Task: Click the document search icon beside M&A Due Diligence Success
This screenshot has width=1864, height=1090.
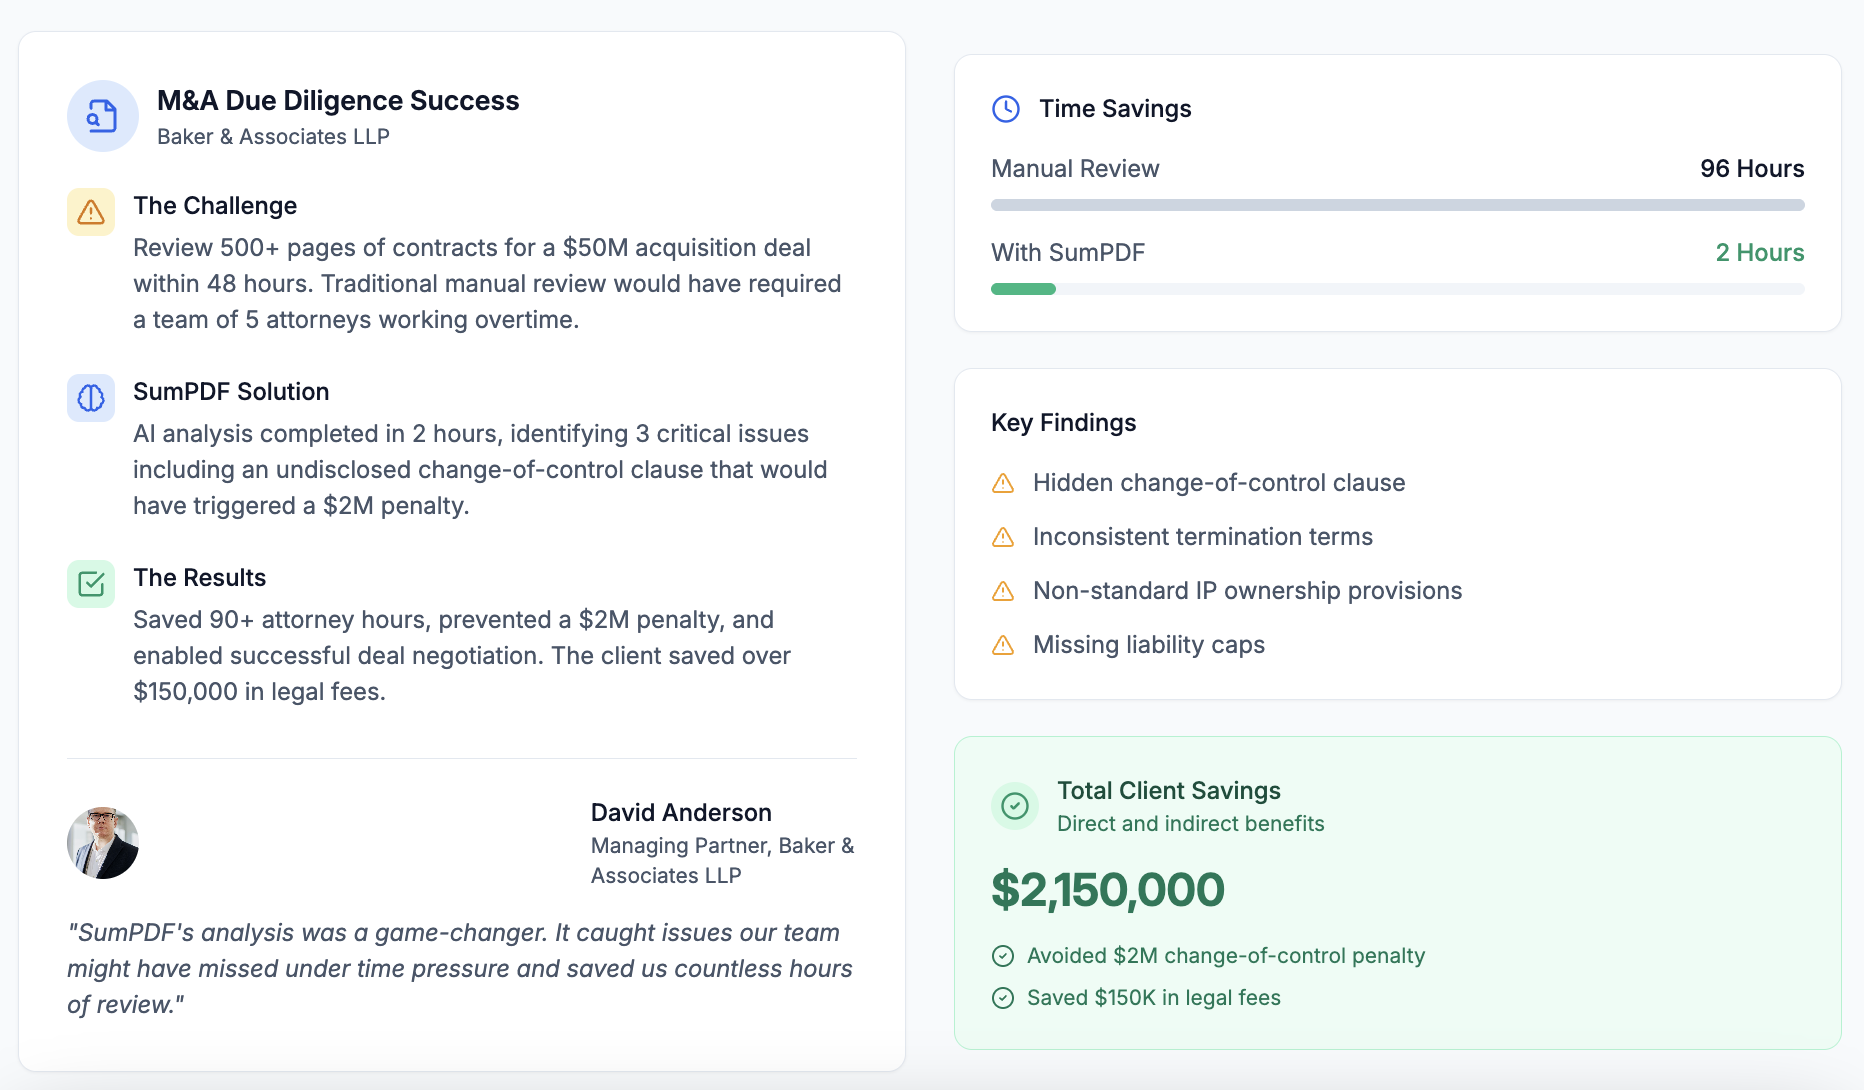Action: [x=102, y=116]
